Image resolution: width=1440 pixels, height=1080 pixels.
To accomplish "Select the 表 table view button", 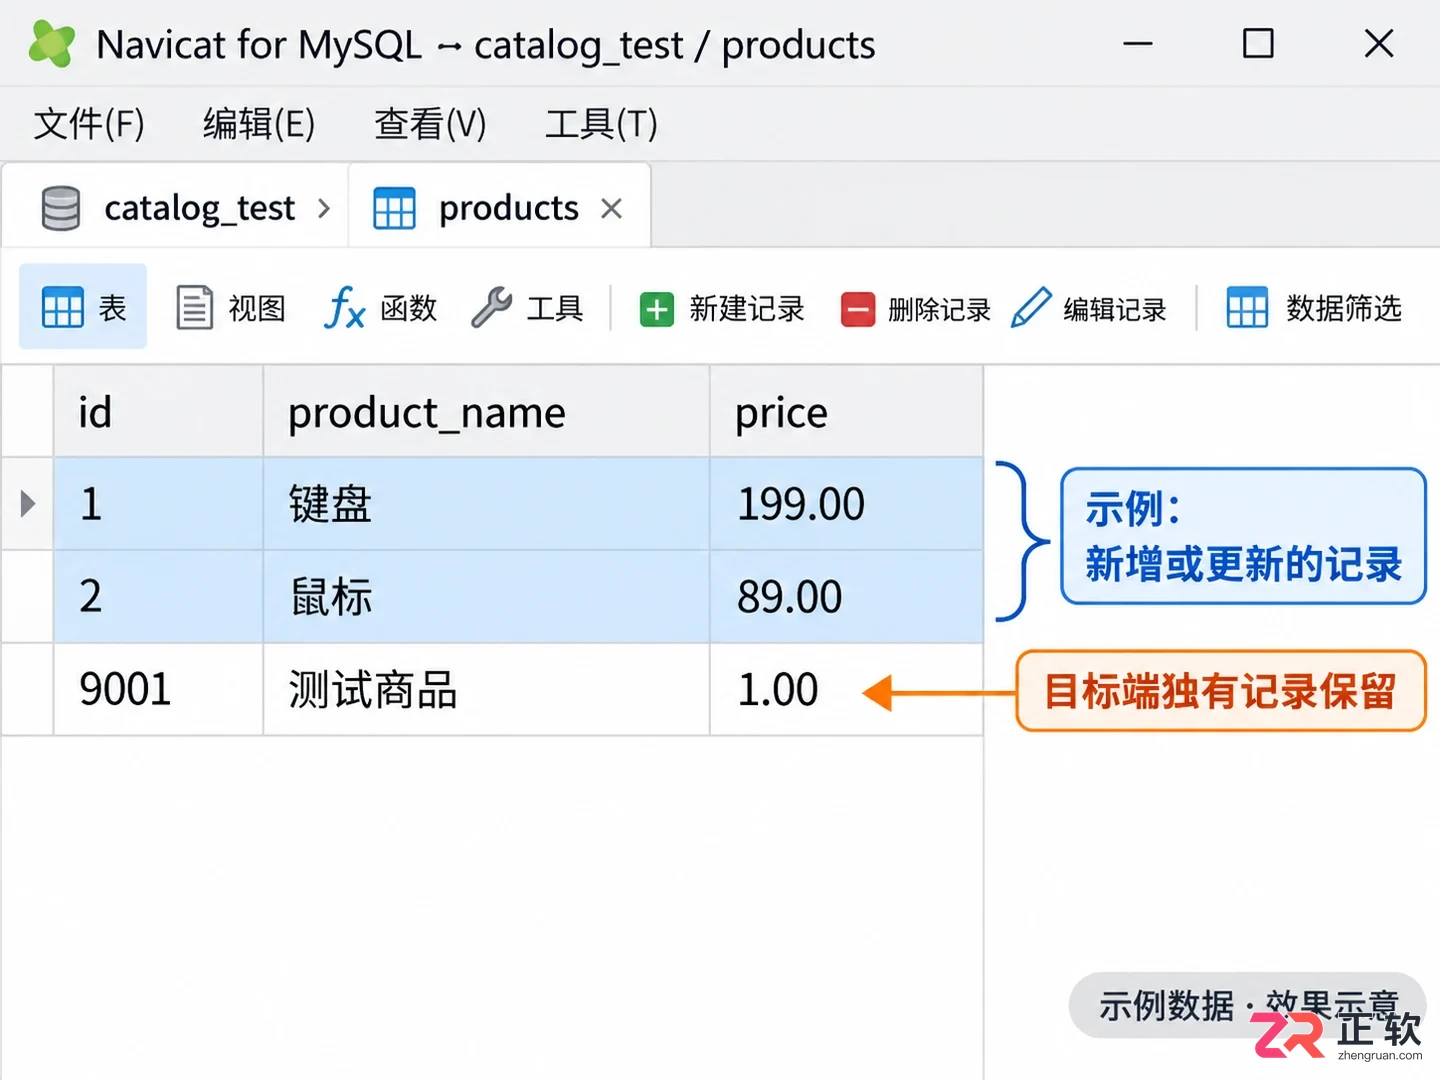I will click(83, 307).
